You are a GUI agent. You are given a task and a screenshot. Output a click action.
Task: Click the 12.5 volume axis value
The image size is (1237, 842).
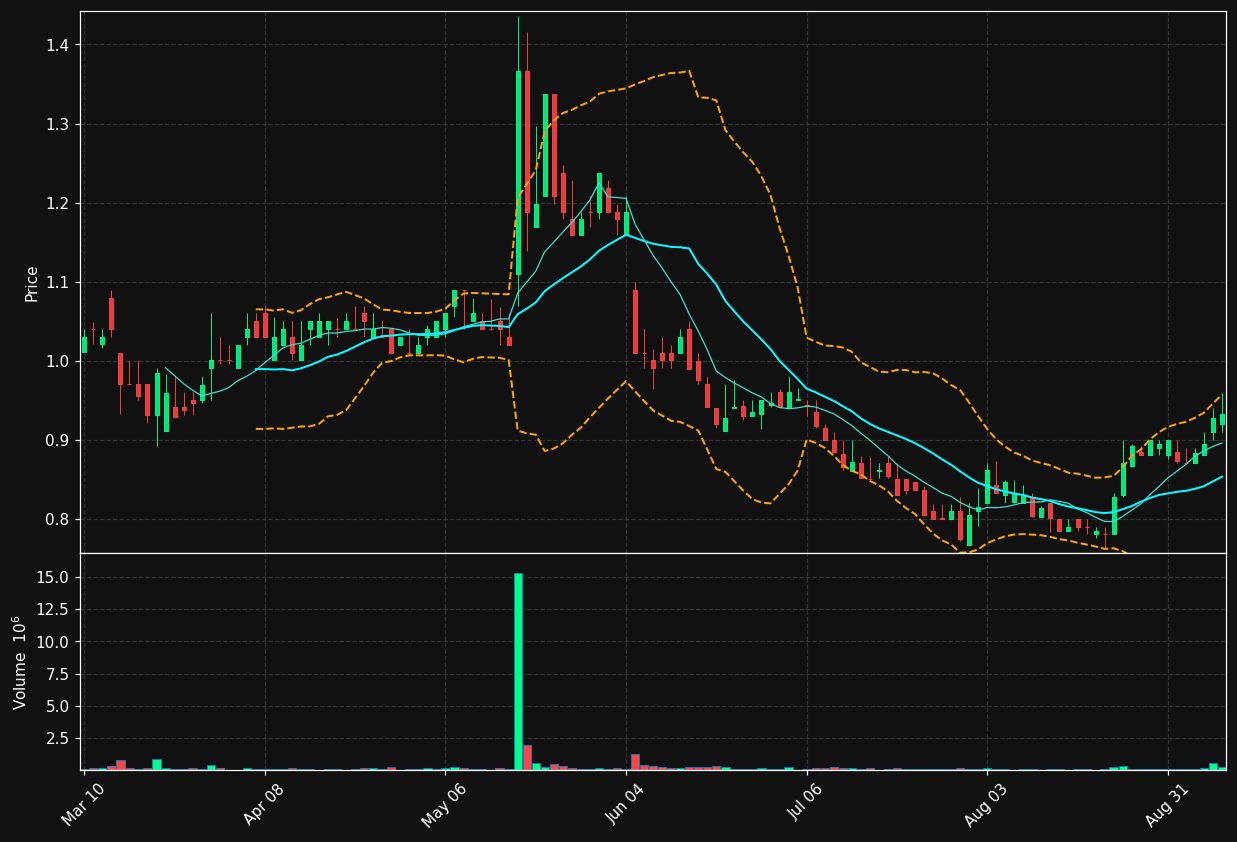coord(53,609)
